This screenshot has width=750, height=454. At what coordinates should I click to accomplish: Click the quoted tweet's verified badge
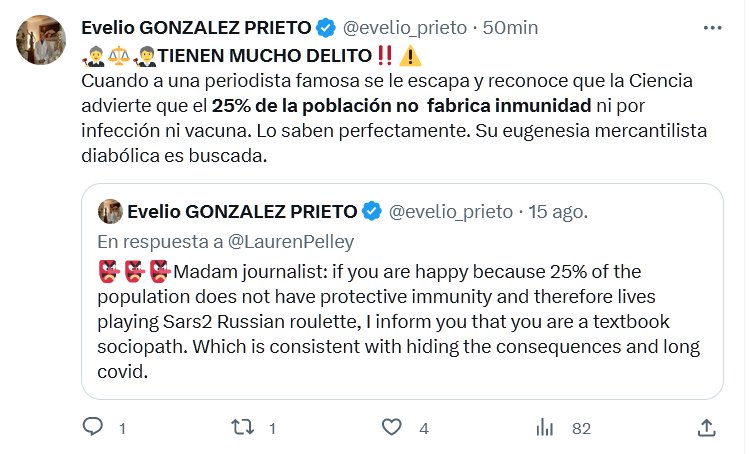[x=371, y=211]
